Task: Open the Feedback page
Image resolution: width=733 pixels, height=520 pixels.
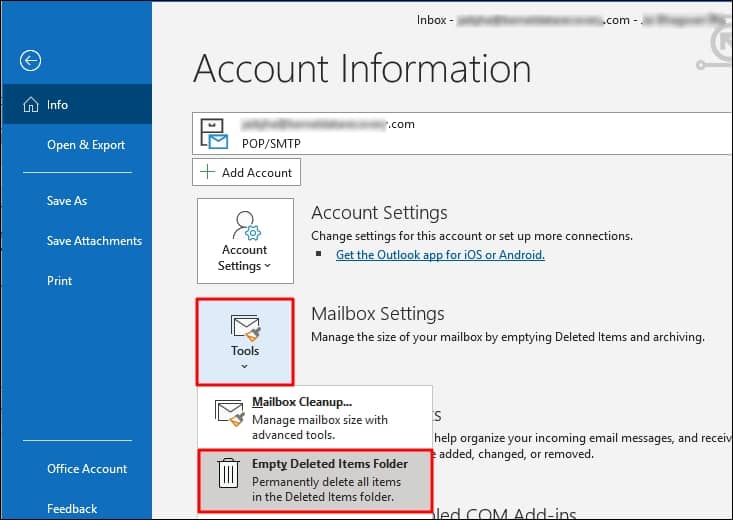Action: pos(72,508)
